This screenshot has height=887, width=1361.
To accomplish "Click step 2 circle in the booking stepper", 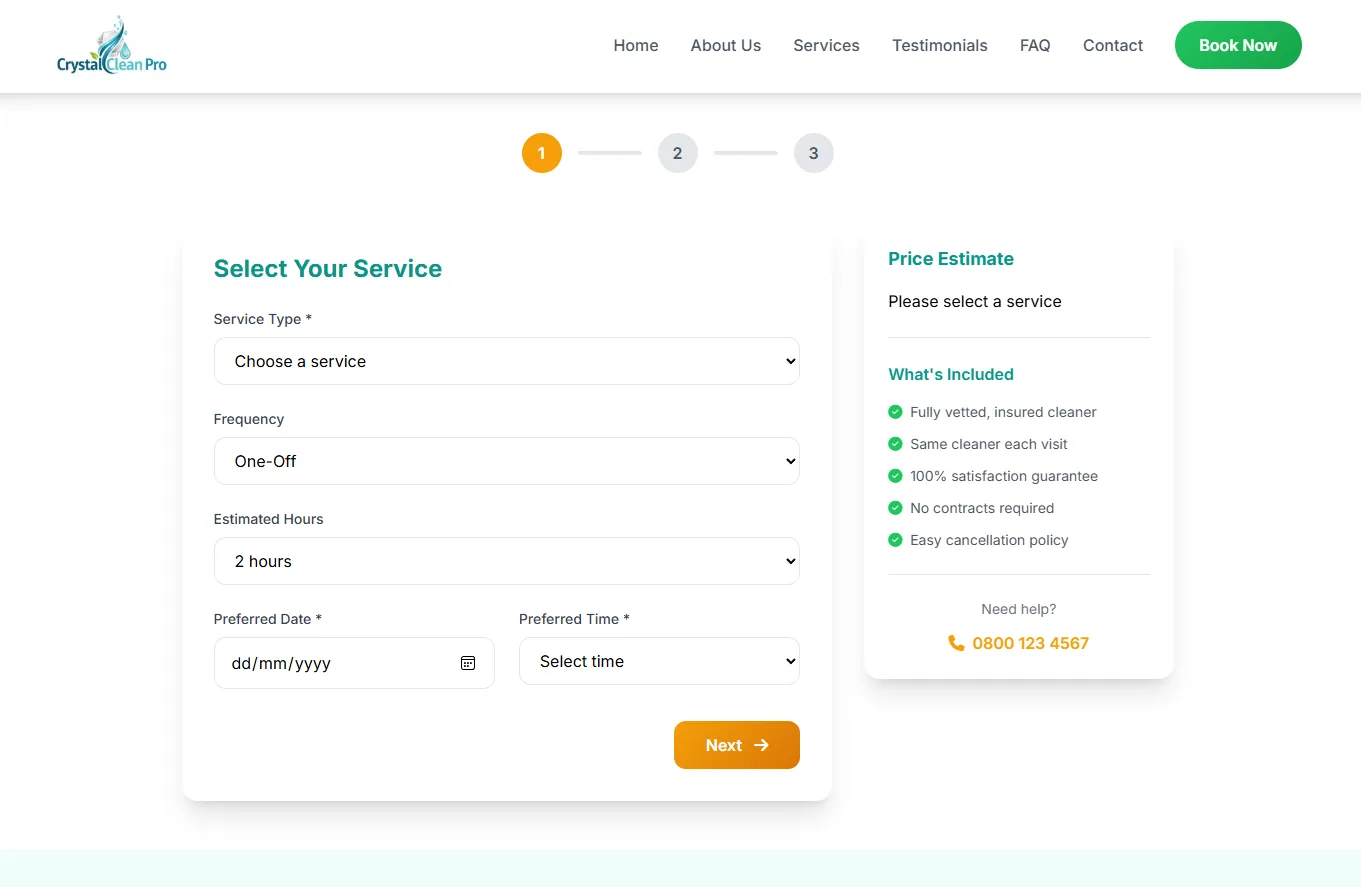I will 678,153.
